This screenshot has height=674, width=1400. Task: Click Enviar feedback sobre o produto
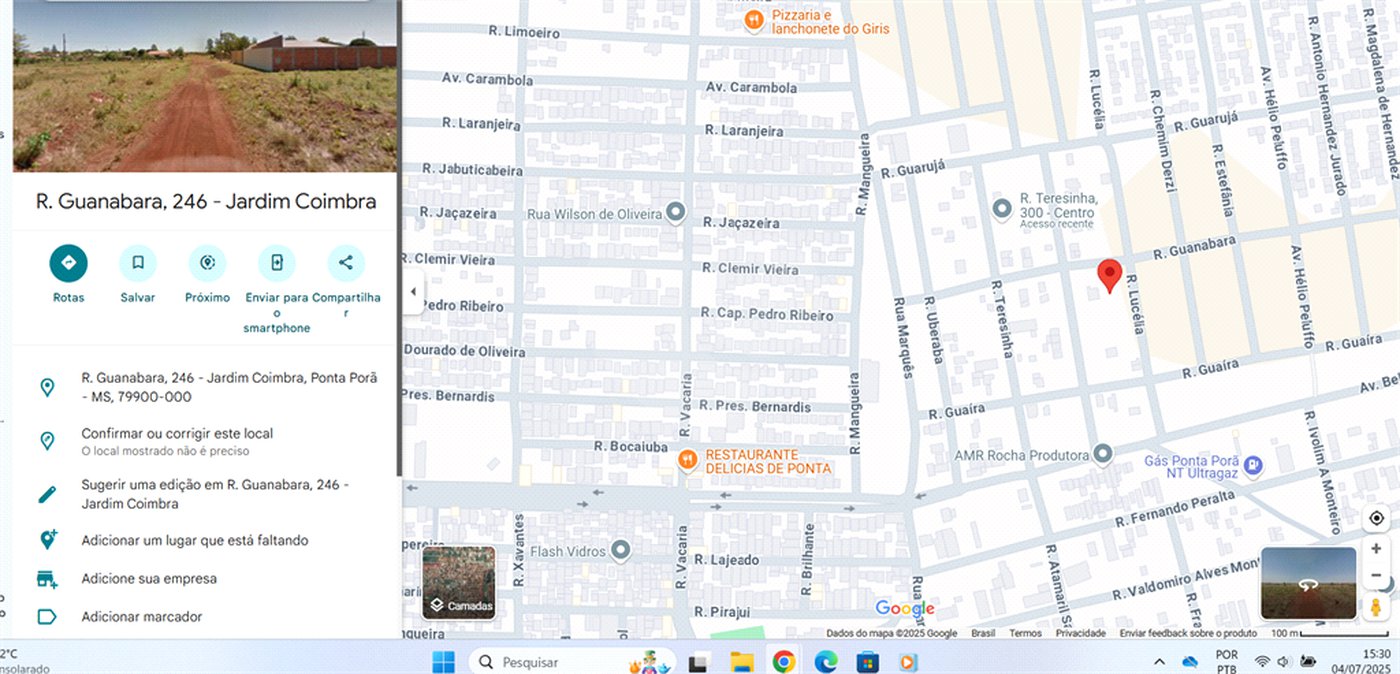(x=1188, y=633)
